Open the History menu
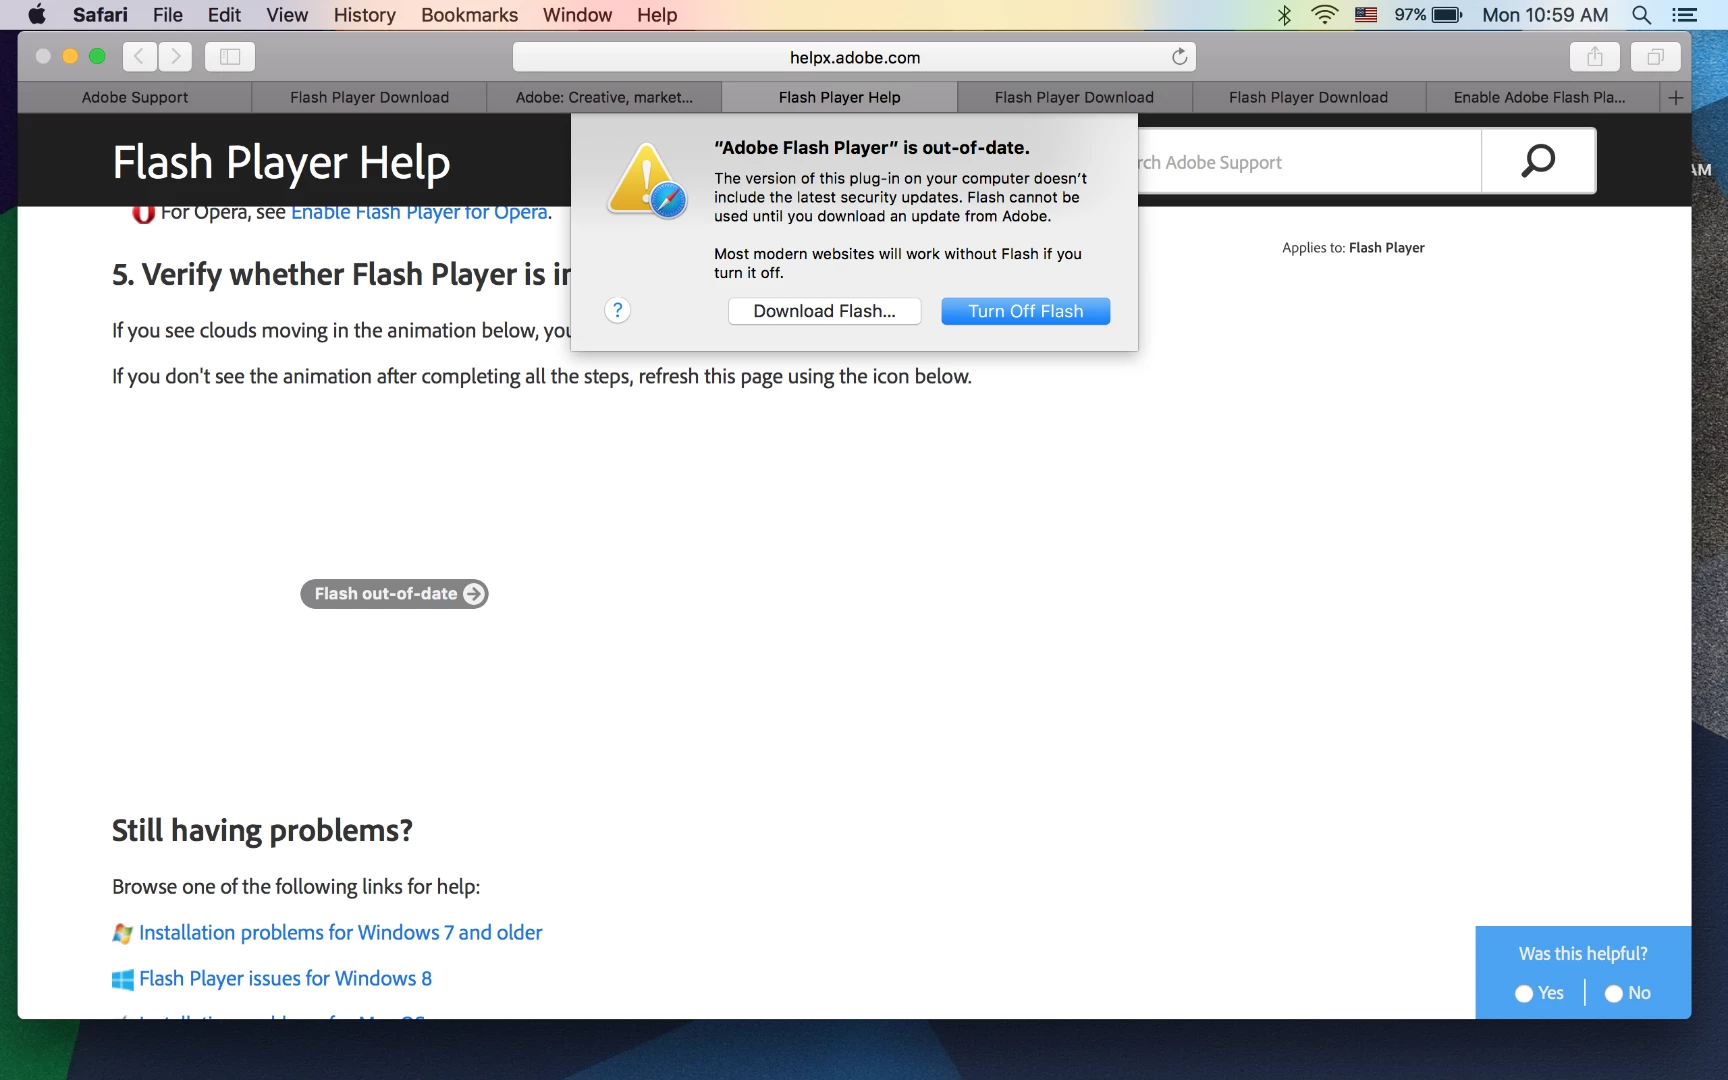1728x1080 pixels. [364, 15]
